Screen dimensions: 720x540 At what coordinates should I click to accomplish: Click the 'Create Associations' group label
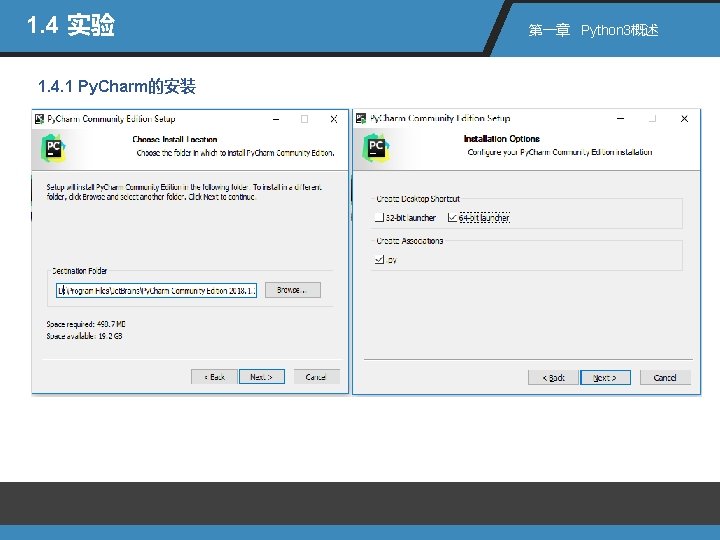coord(410,241)
